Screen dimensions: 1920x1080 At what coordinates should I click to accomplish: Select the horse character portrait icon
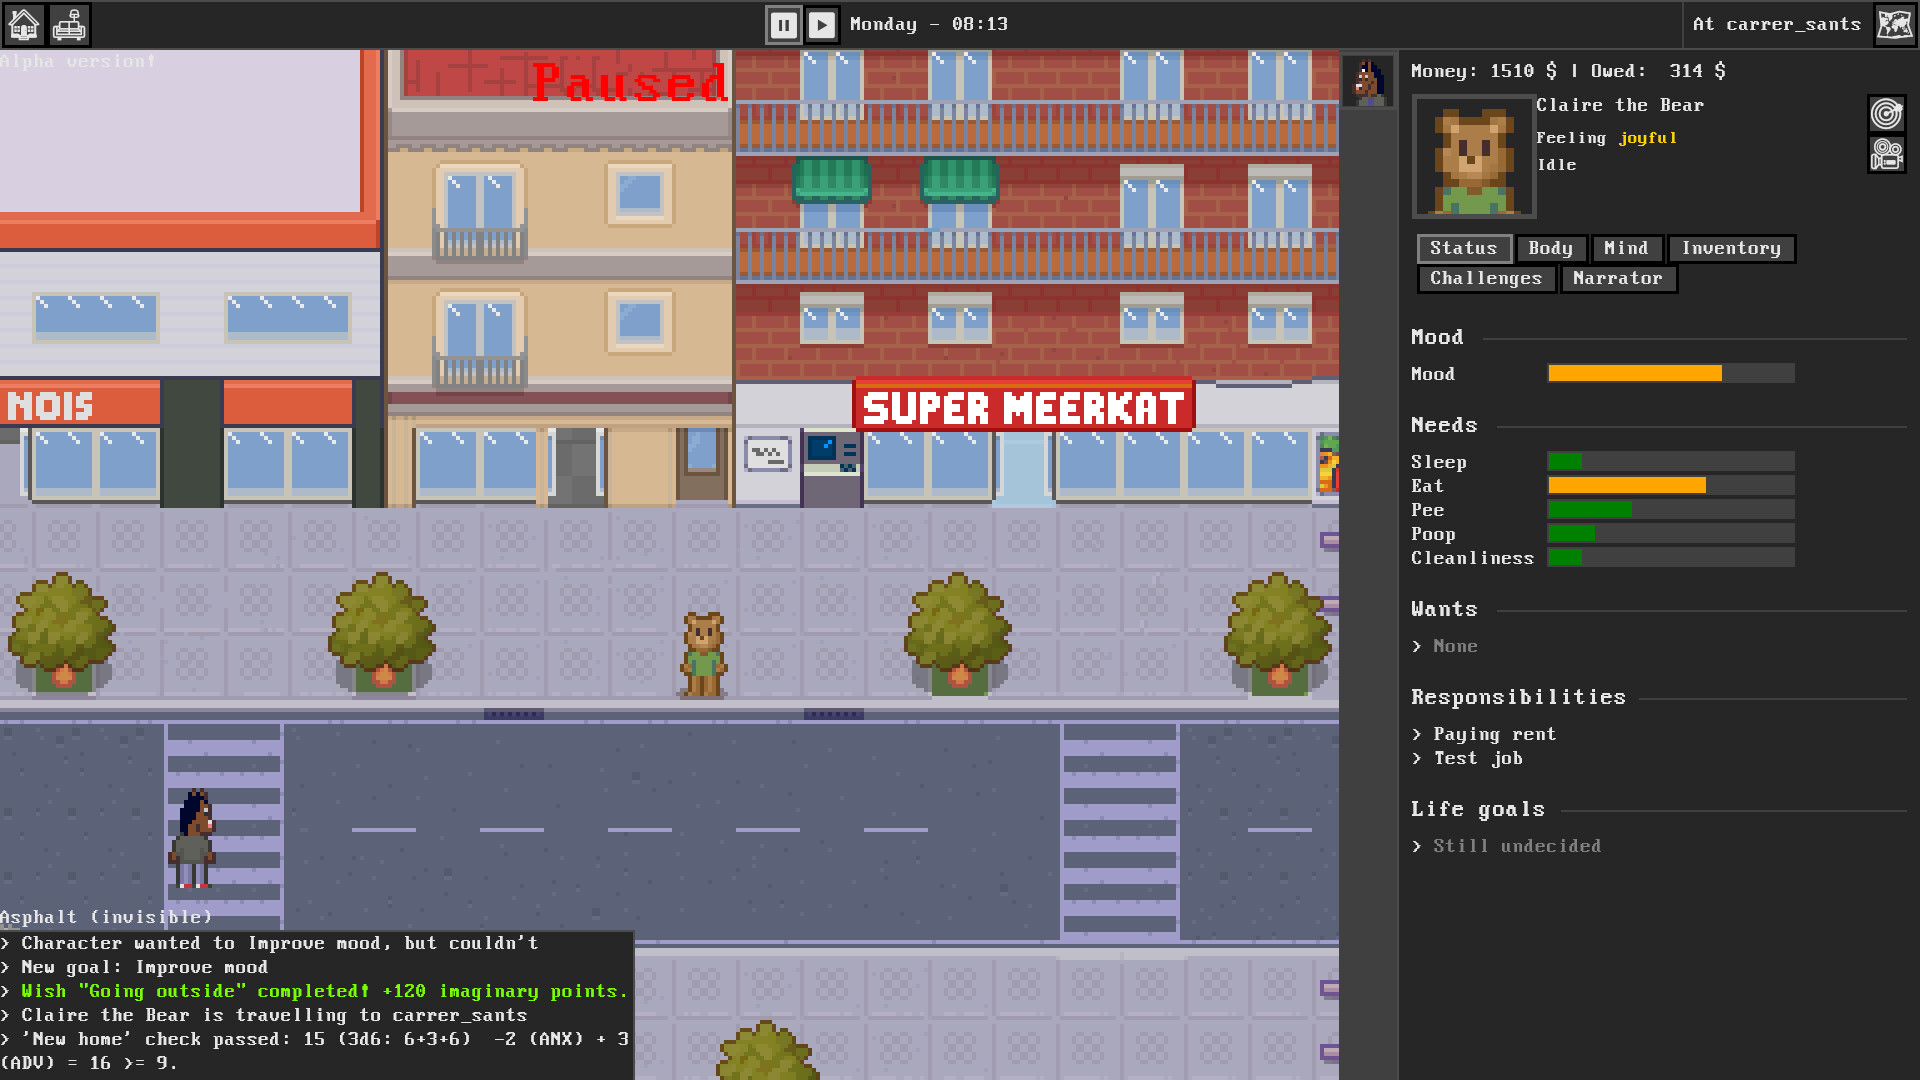pyautogui.click(x=1369, y=81)
